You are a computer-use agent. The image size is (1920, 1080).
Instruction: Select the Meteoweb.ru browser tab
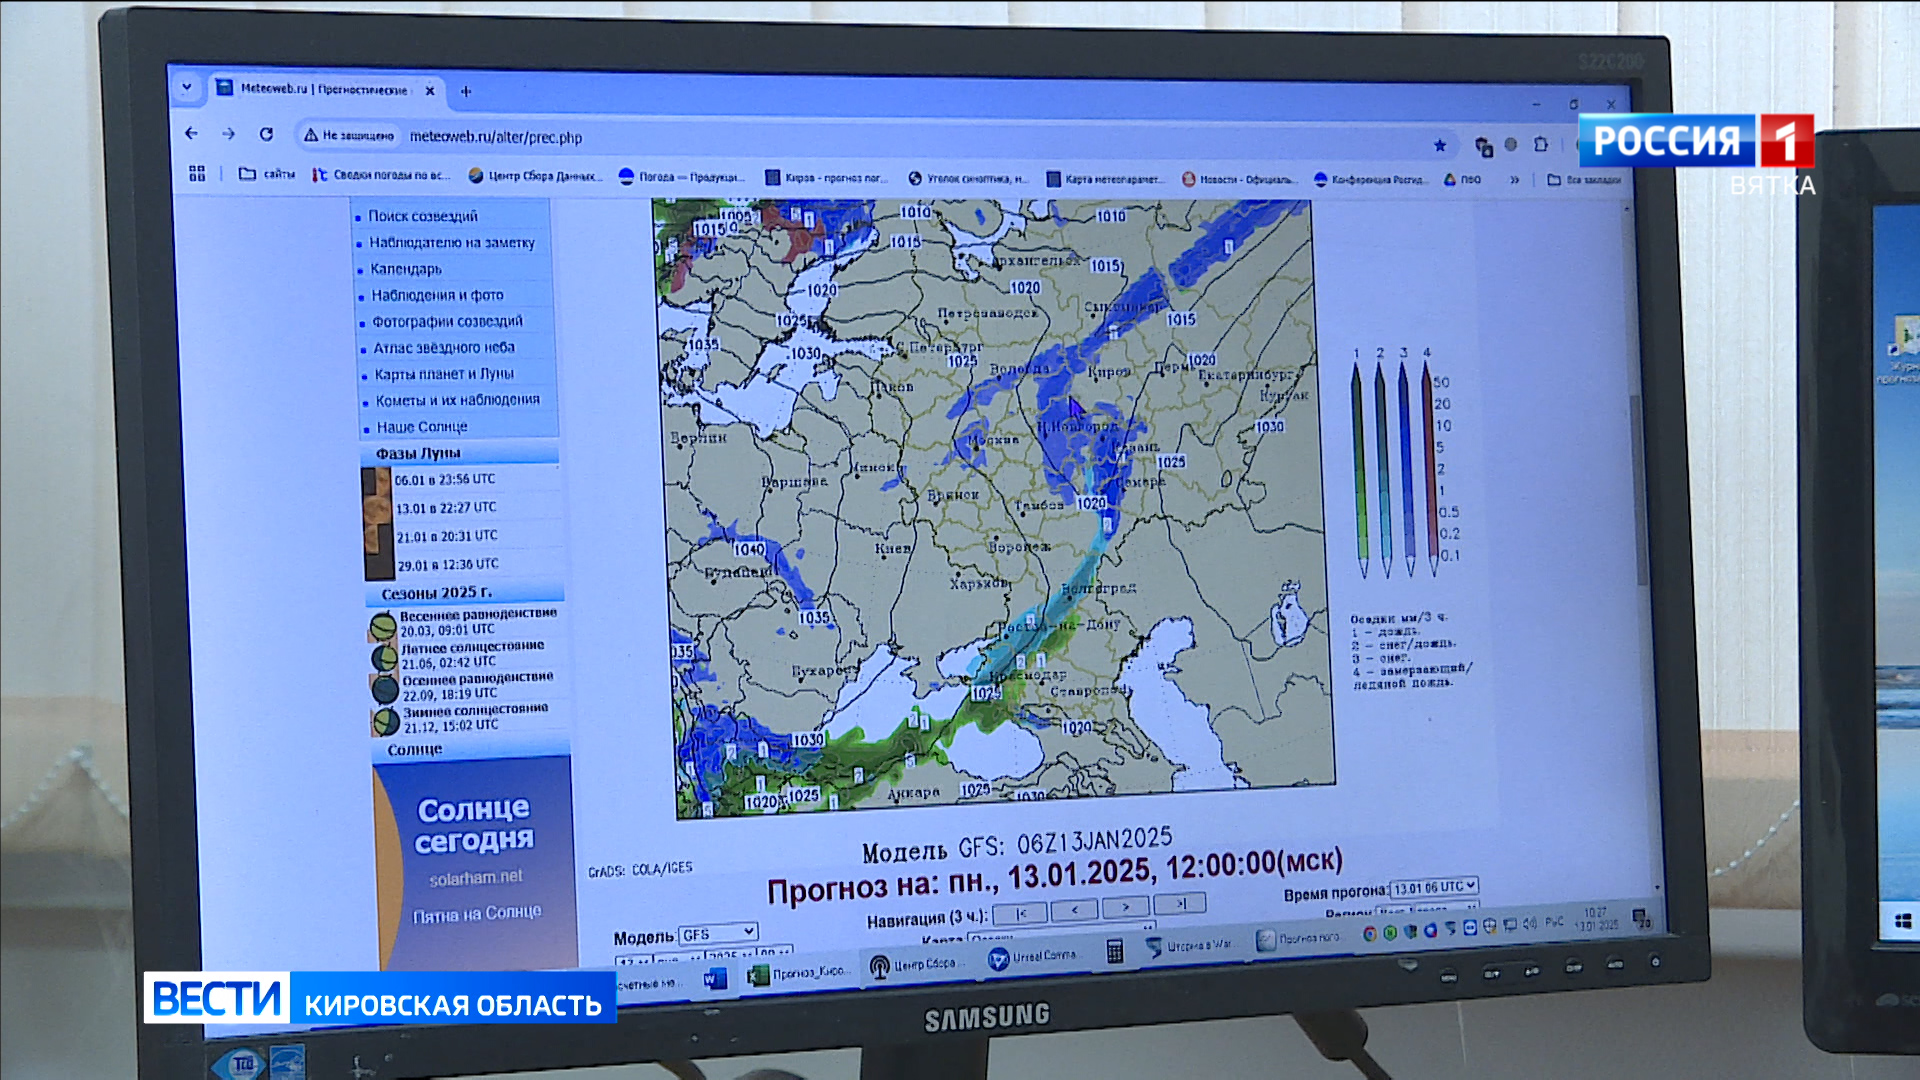point(320,89)
